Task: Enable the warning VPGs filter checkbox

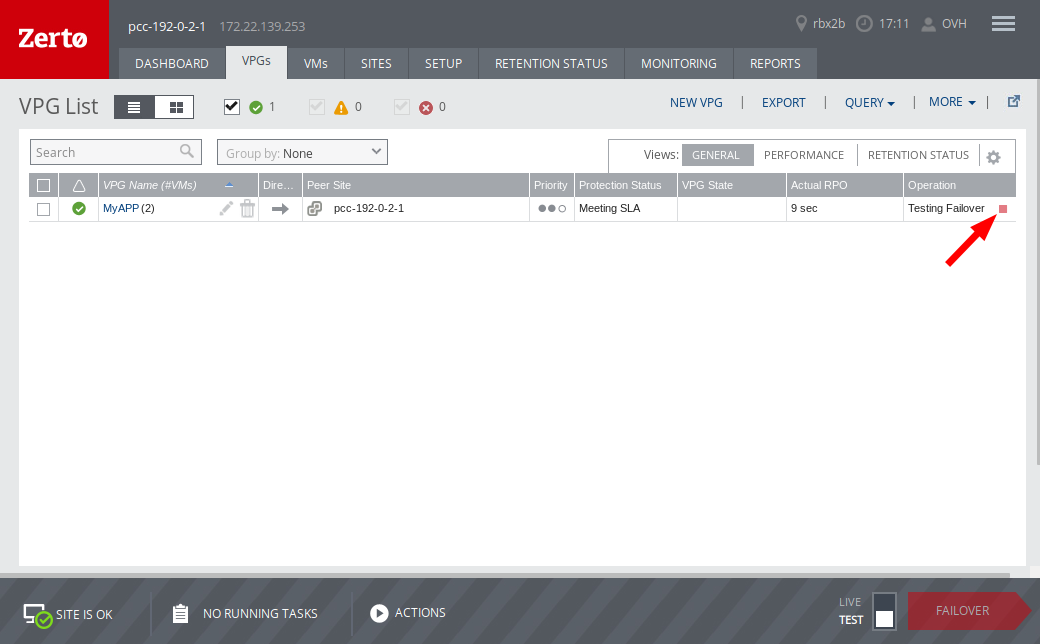Action: point(317,107)
